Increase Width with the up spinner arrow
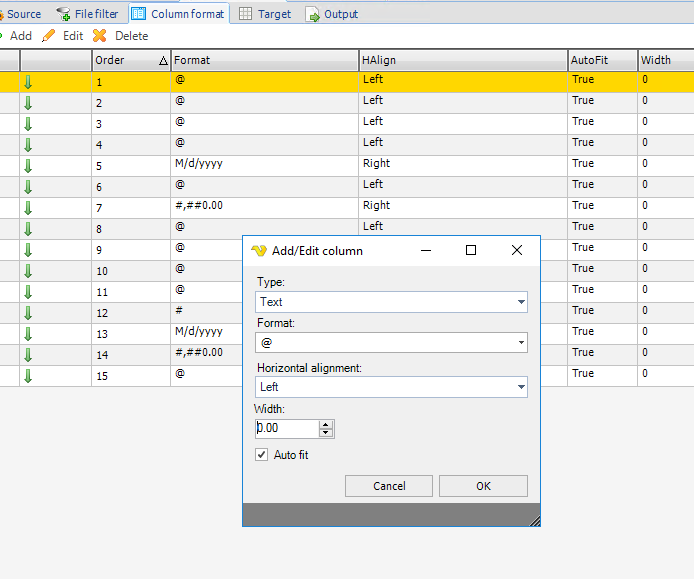The width and height of the screenshot is (694, 579). pyautogui.click(x=326, y=424)
